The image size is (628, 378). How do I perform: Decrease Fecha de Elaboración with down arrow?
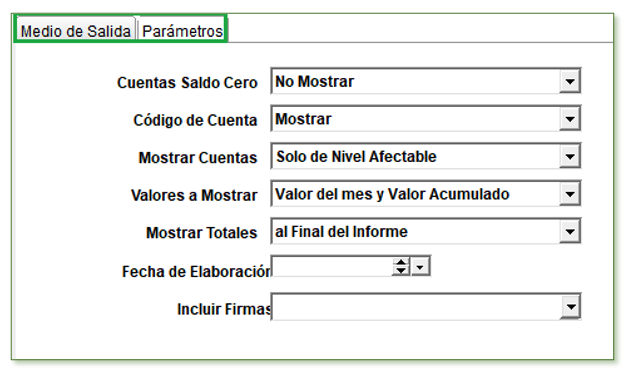pos(401,271)
